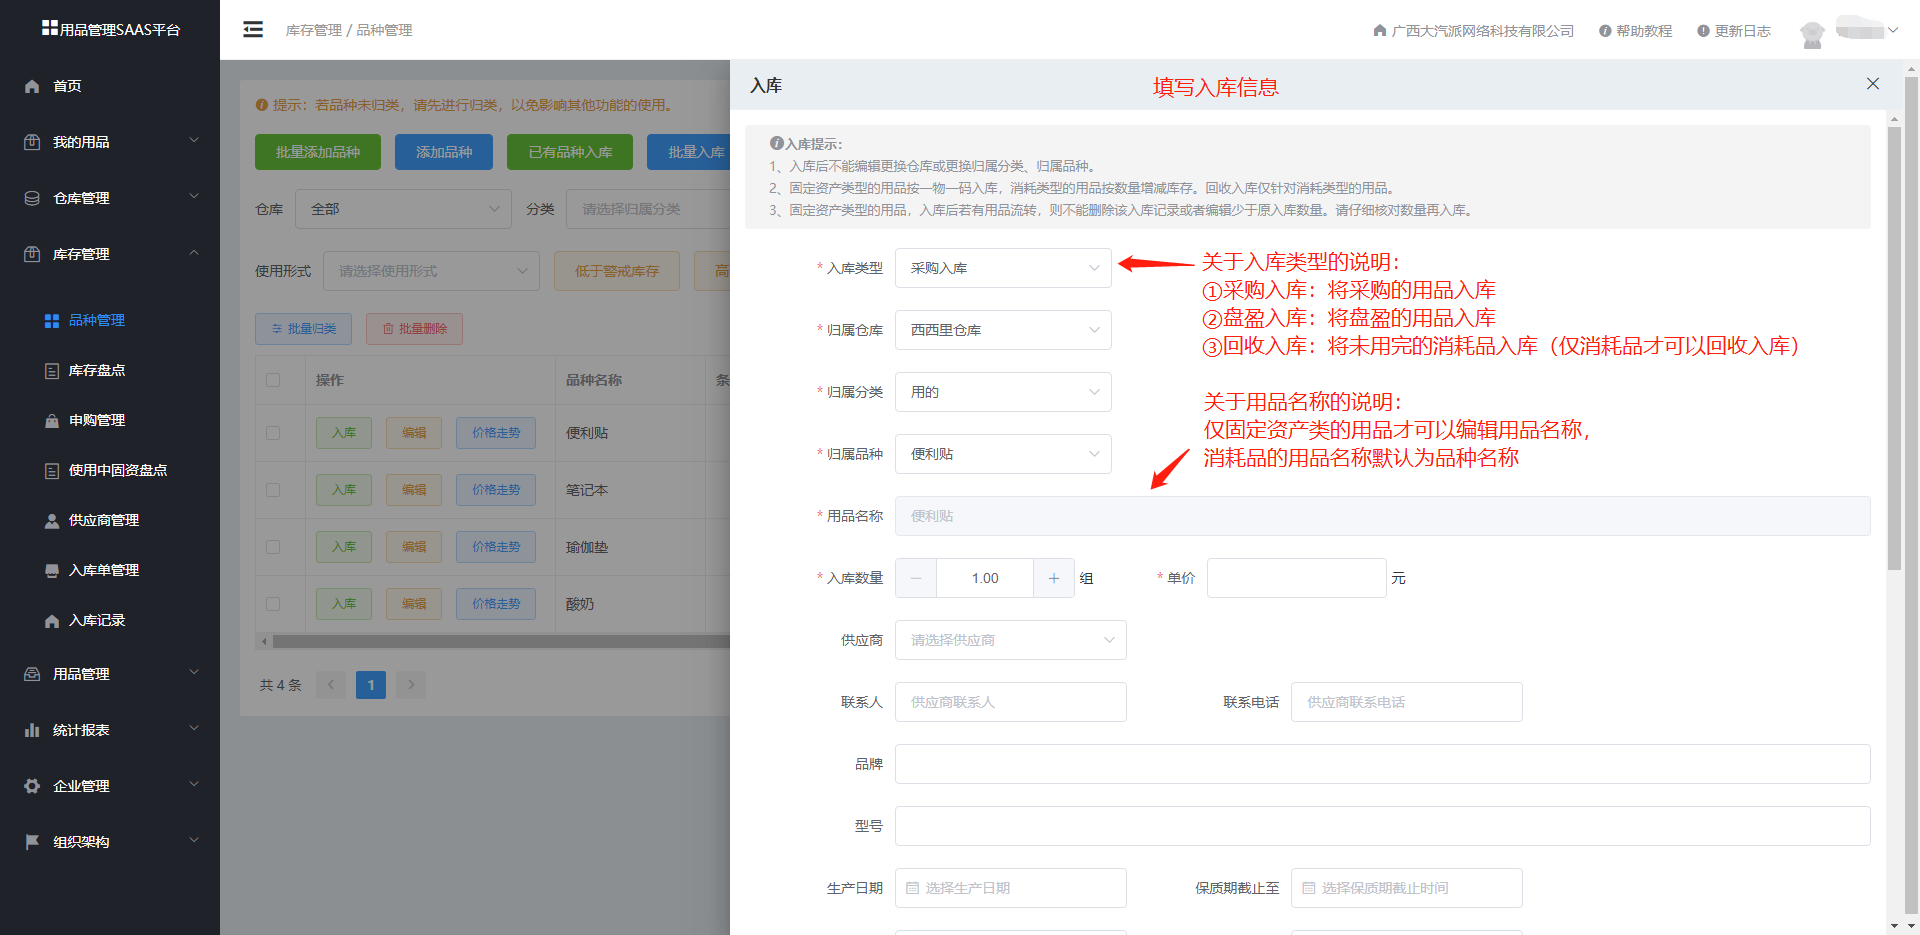This screenshot has height=935, width=1920.
Task: Click 价格走势 button in the 笔记本 row
Action: (496, 490)
